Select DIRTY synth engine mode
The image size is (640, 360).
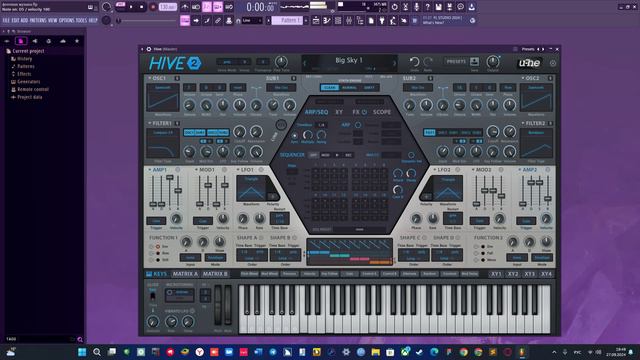click(369, 88)
